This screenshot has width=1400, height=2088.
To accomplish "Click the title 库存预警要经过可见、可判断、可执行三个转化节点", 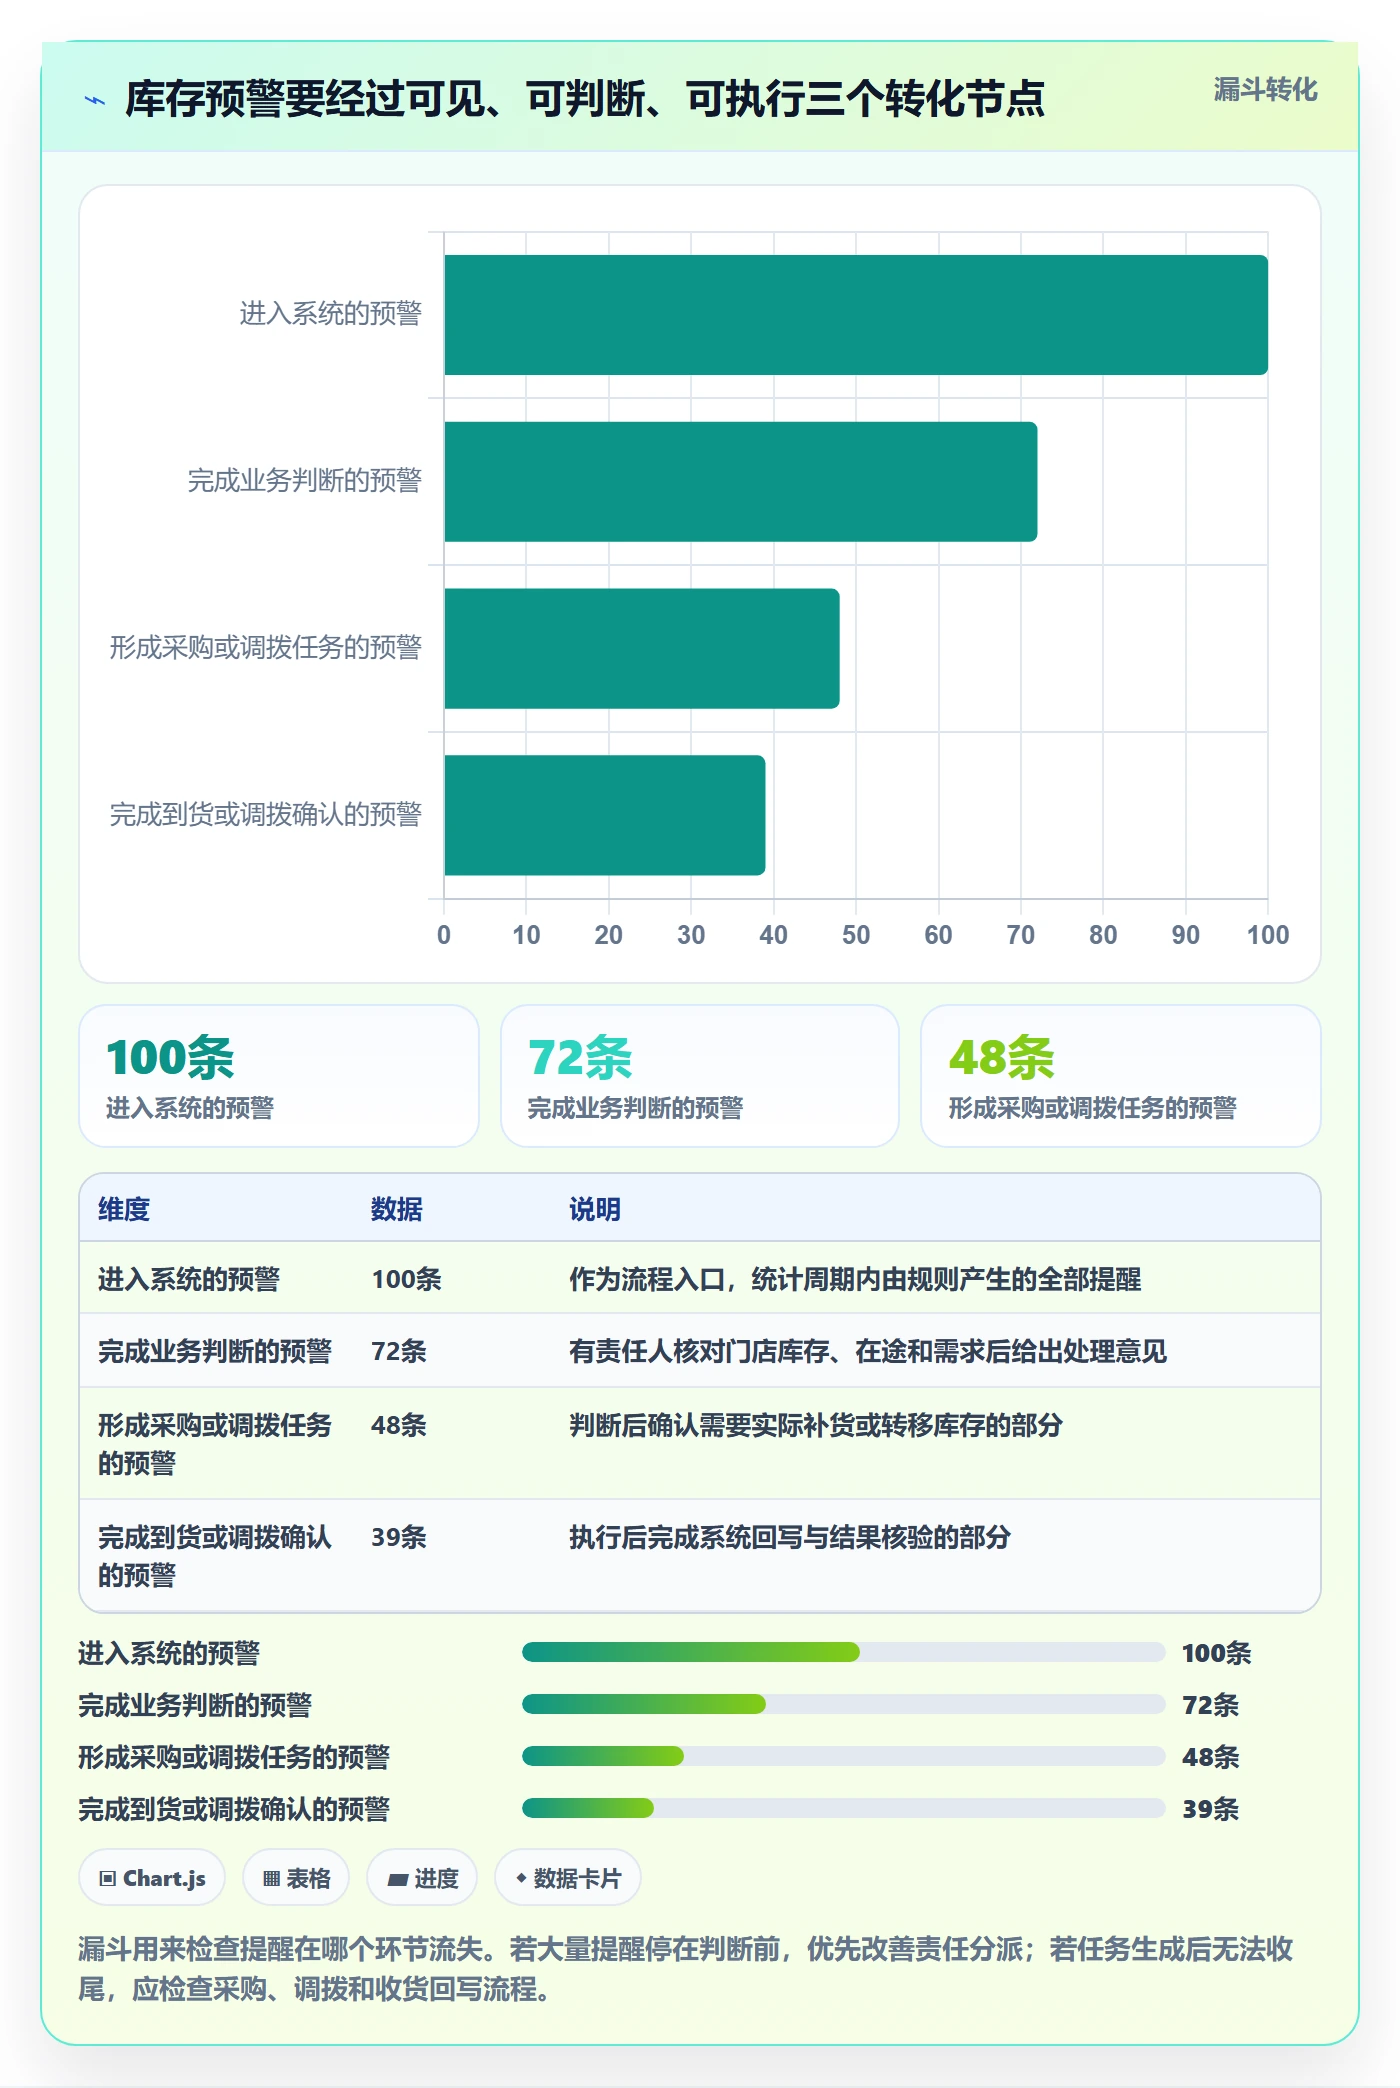I will pos(585,99).
